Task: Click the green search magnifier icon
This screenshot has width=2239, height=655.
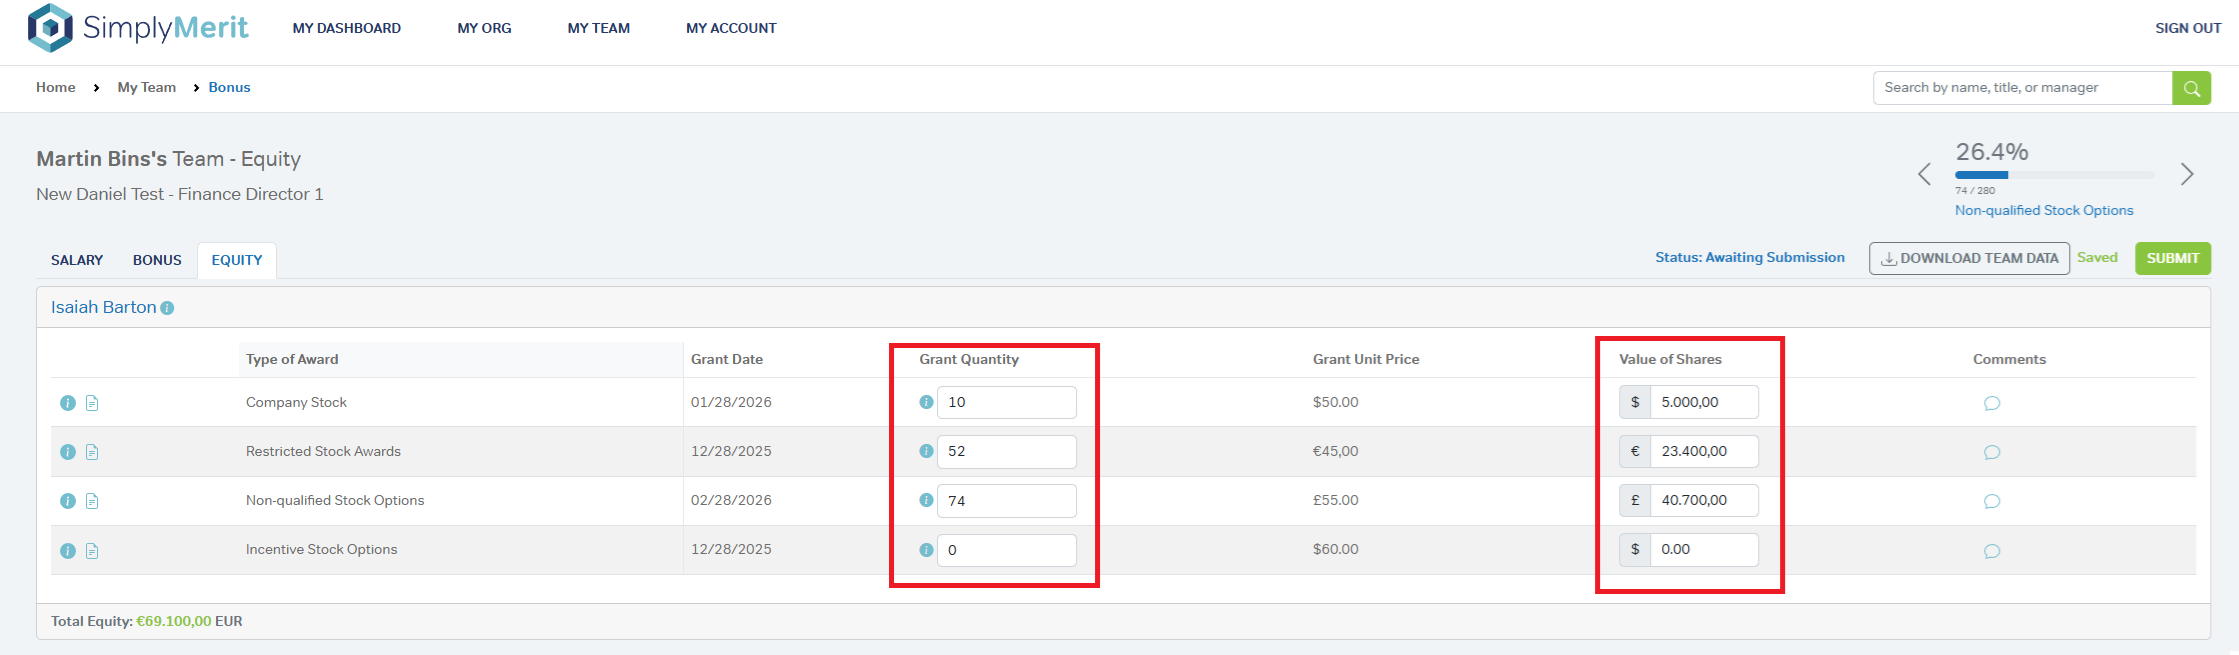Action: 2191,88
